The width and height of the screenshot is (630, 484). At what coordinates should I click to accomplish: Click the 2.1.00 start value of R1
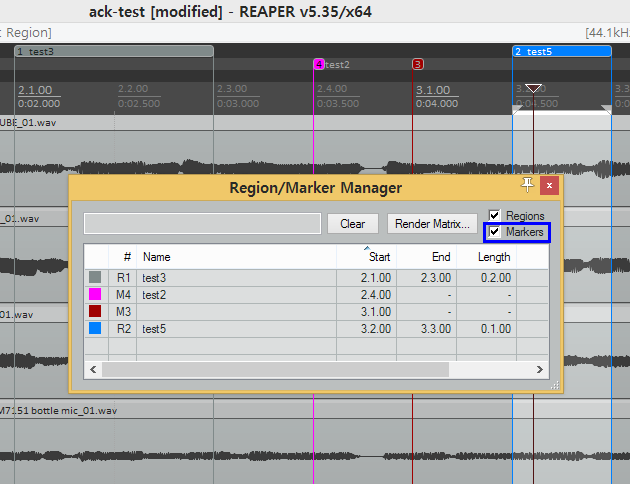(x=376, y=278)
